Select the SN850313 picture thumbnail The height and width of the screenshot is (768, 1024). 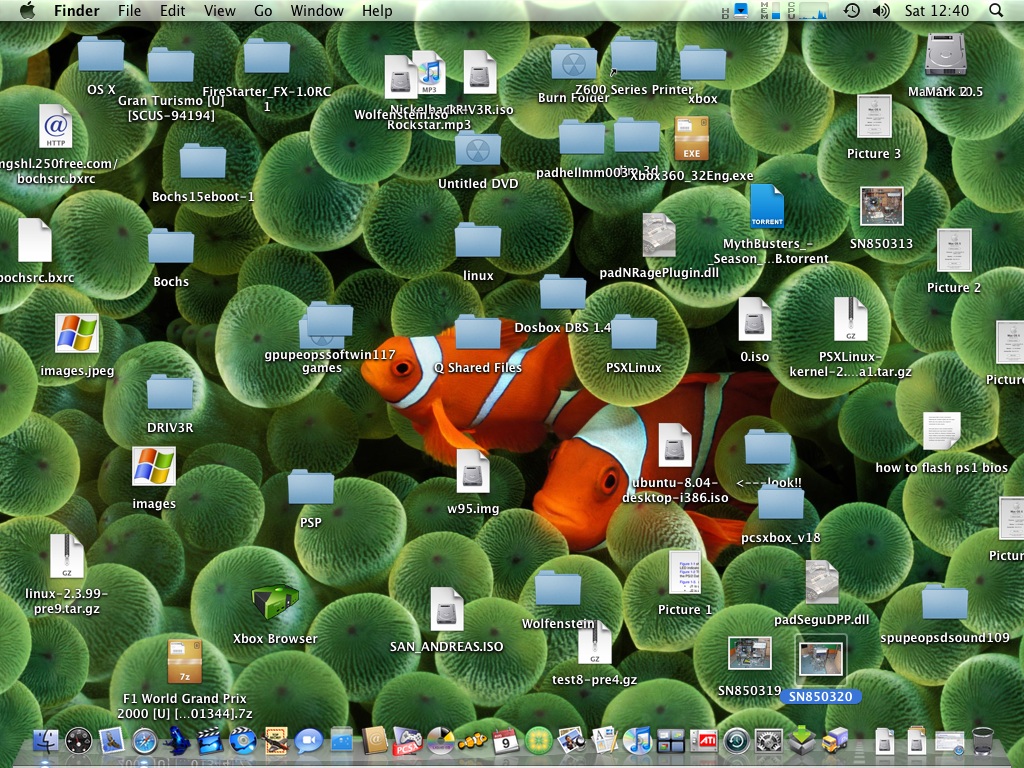[881, 207]
